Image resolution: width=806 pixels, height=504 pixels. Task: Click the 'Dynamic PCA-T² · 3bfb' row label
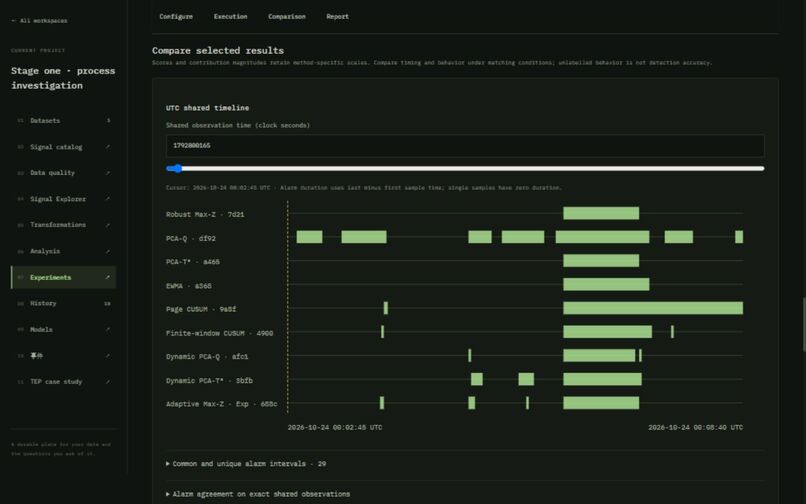click(x=209, y=381)
